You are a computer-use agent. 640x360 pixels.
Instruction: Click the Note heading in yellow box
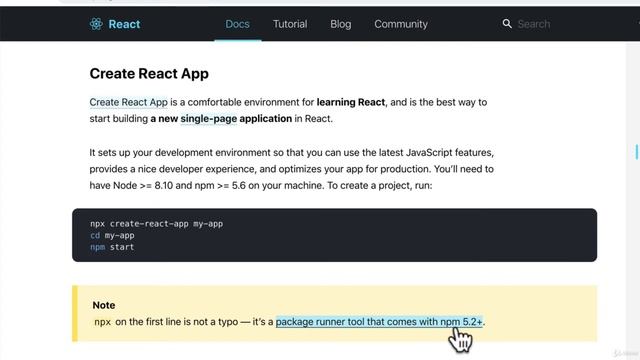(x=104, y=305)
